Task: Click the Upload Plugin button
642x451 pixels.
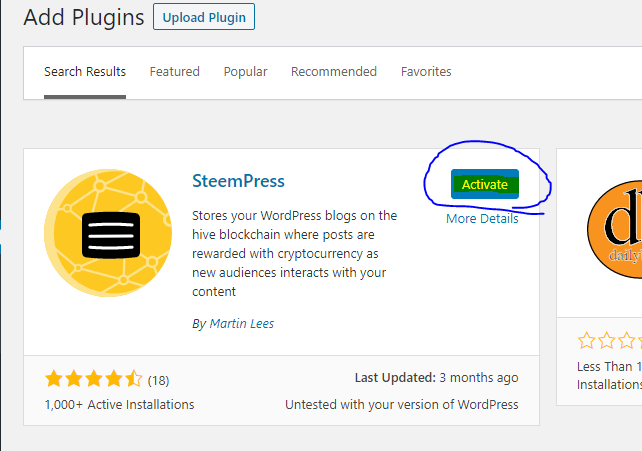Action: point(204,17)
